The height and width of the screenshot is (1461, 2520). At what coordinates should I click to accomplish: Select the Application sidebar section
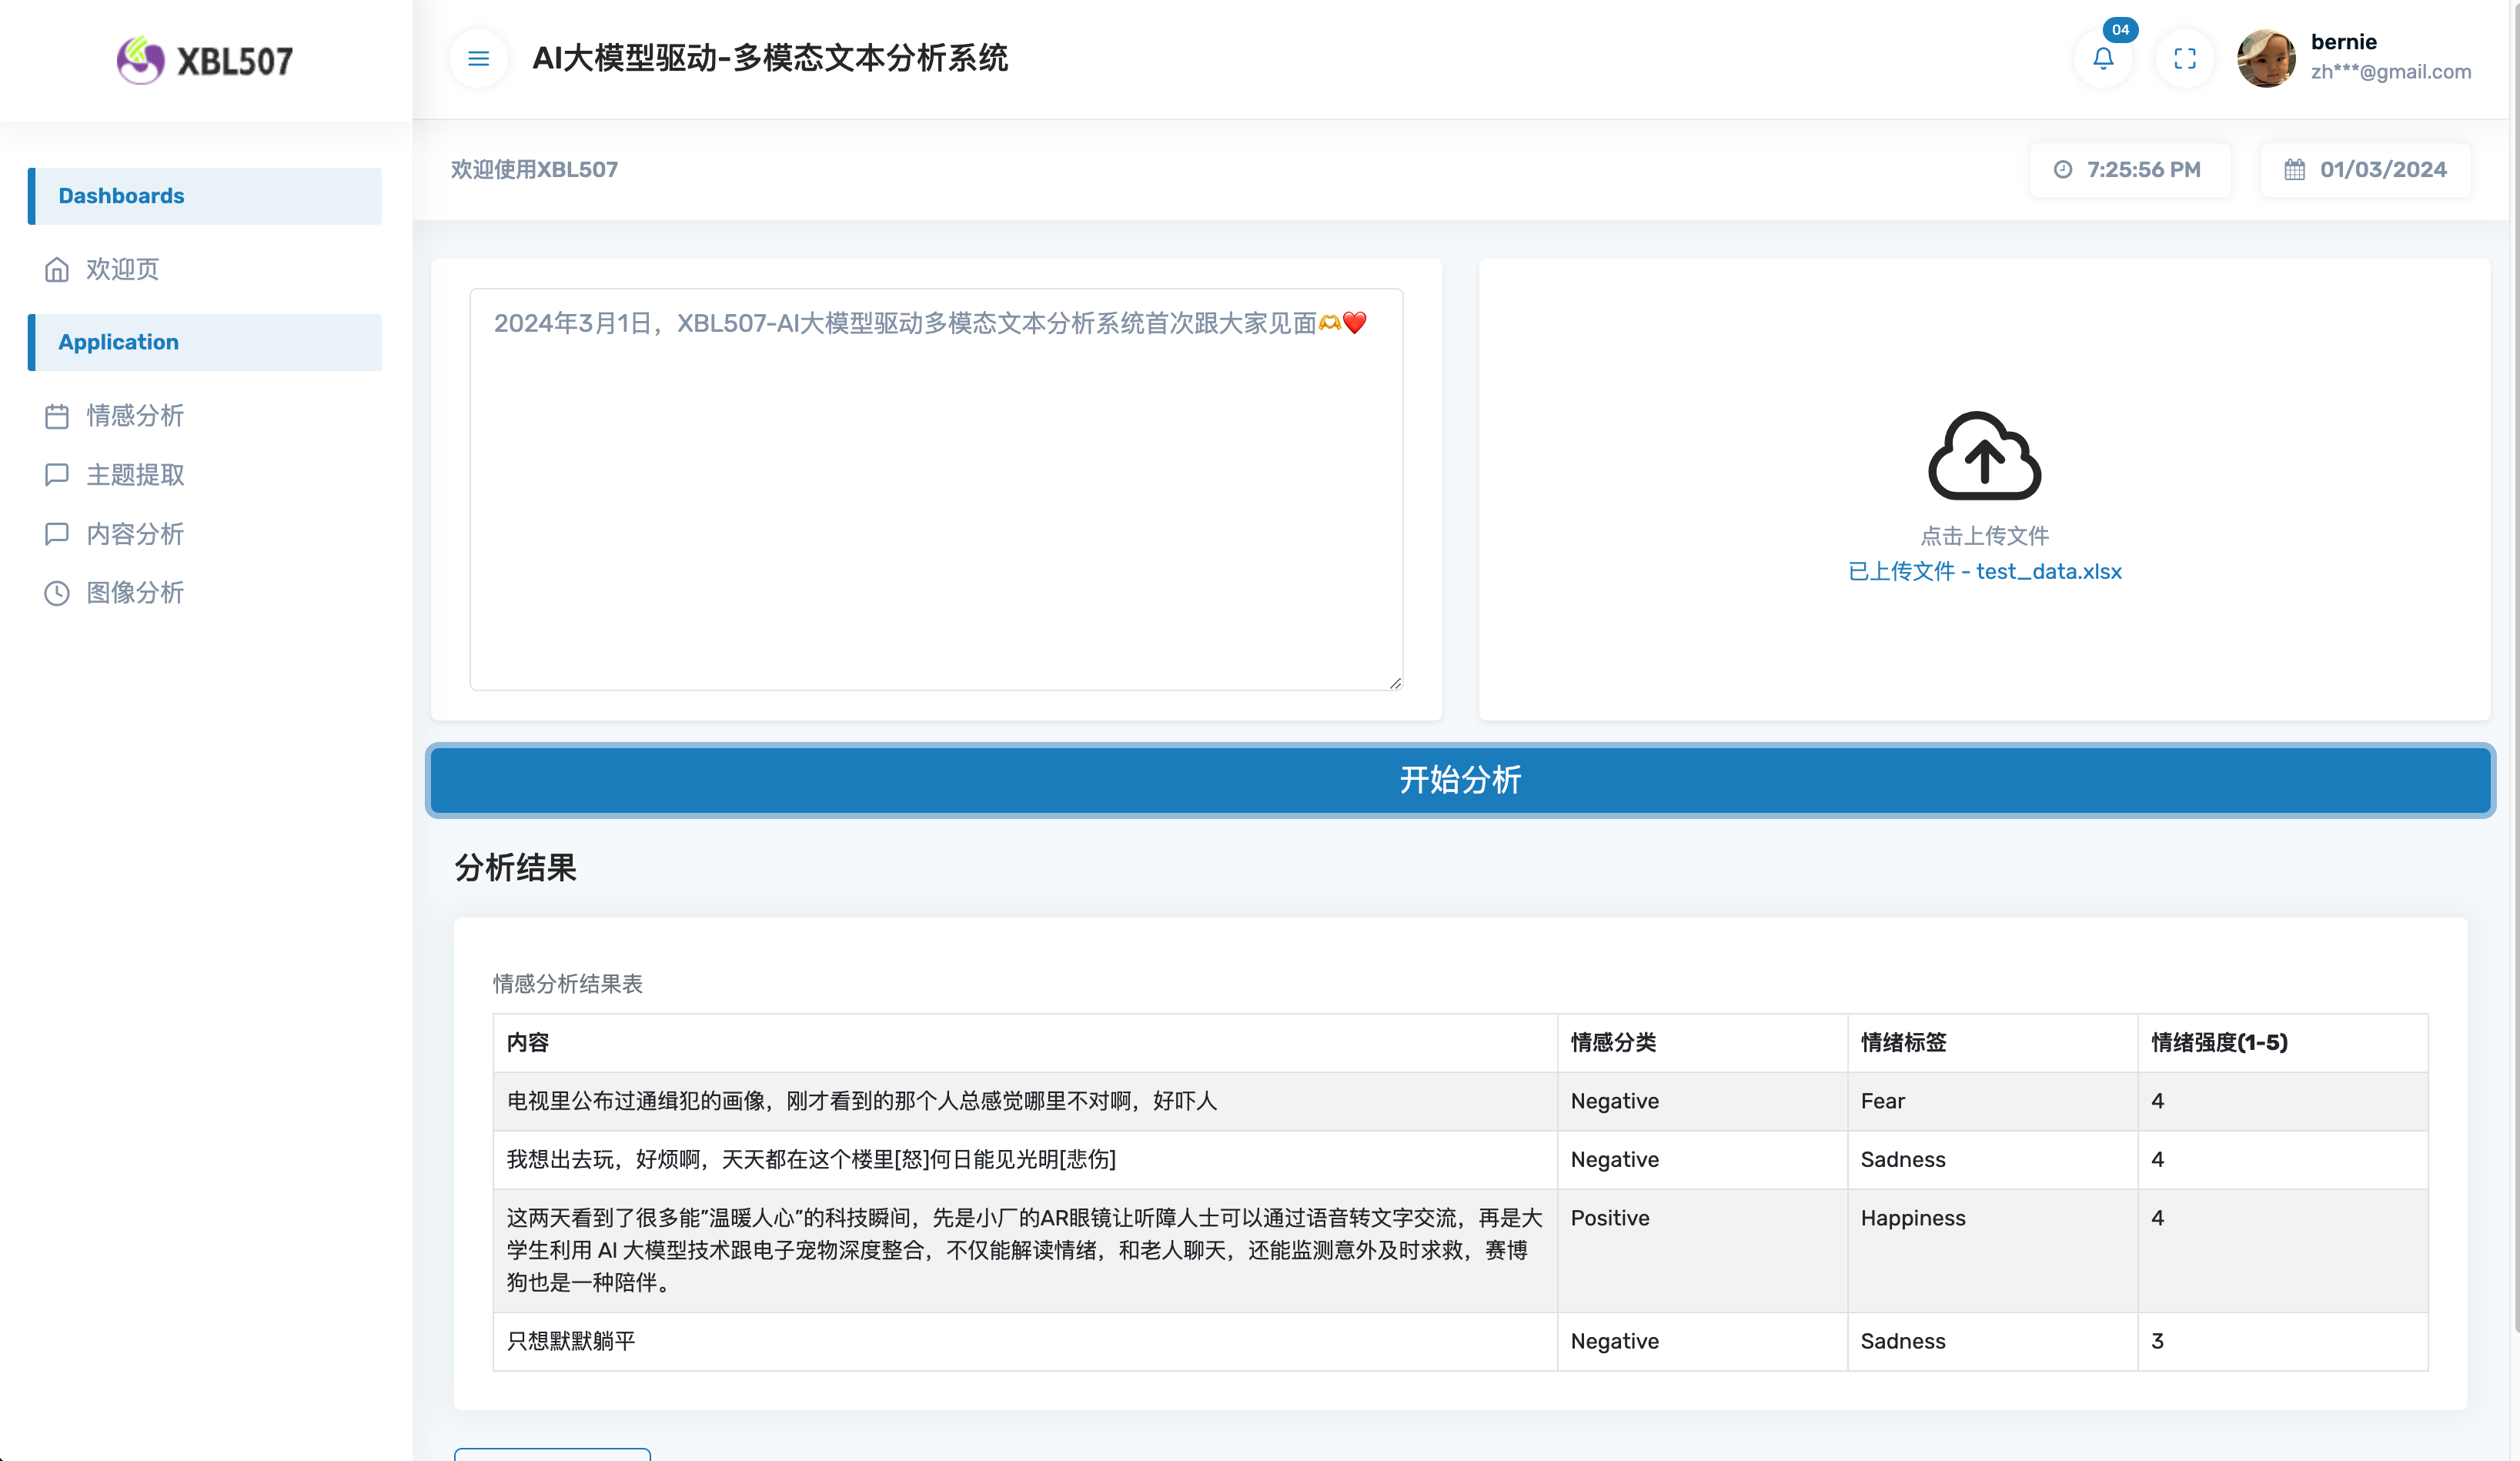206,342
